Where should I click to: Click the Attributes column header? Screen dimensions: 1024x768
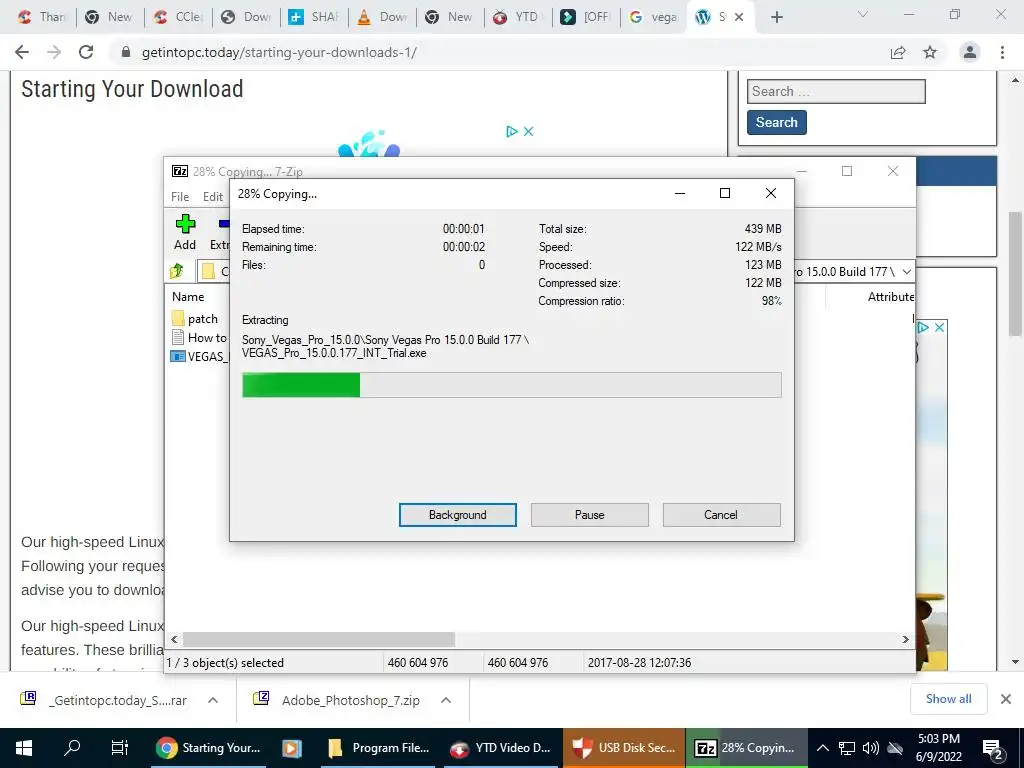point(890,296)
